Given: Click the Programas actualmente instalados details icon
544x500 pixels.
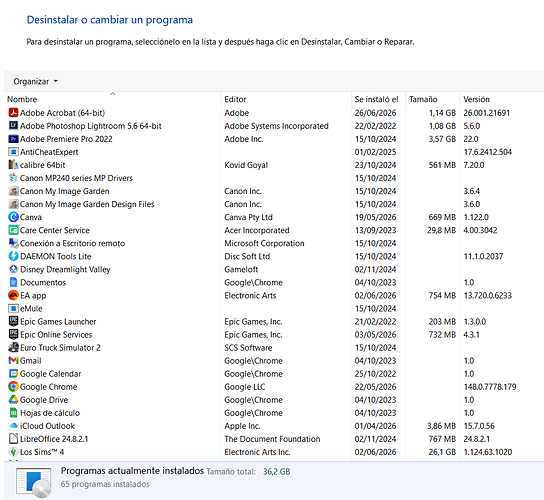Looking at the screenshot, I should (x=34, y=482).
